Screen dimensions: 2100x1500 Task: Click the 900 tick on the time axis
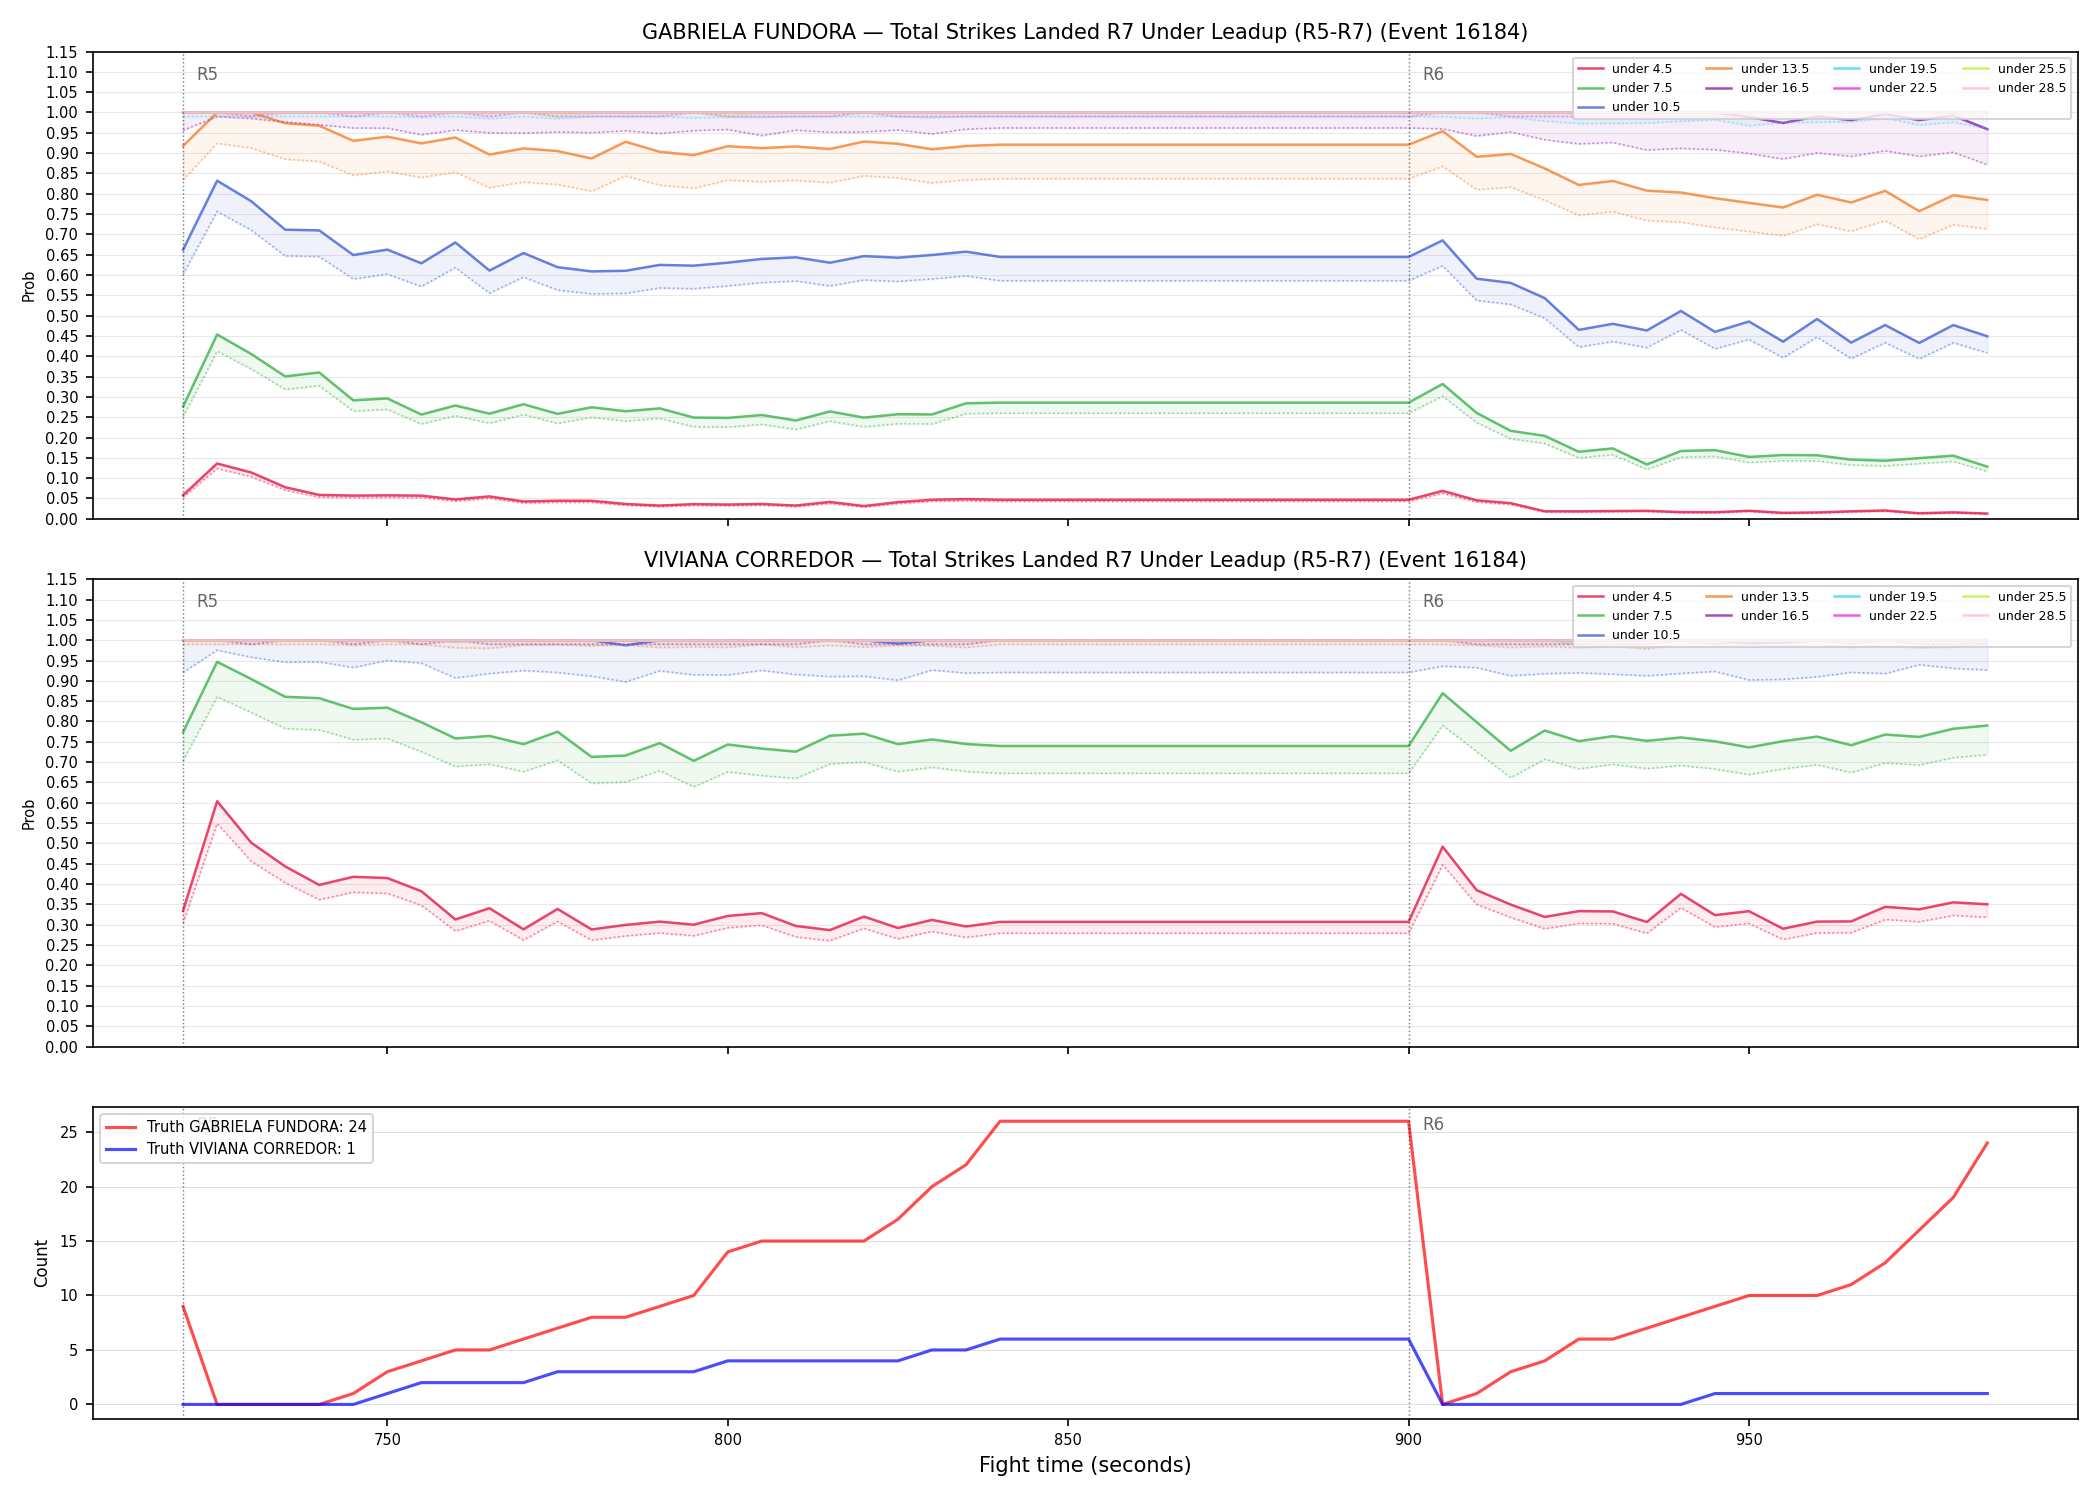click(x=1408, y=1440)
